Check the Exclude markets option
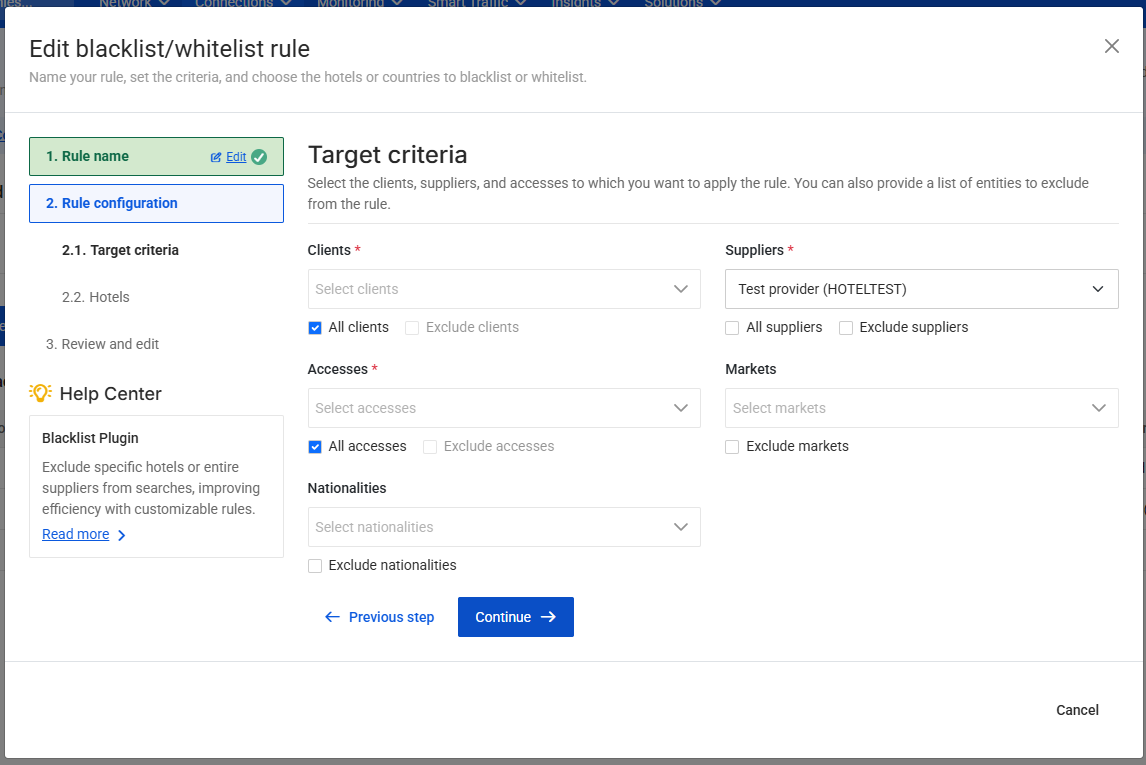Screen dimensions: 1146x765 pos(732,446)
